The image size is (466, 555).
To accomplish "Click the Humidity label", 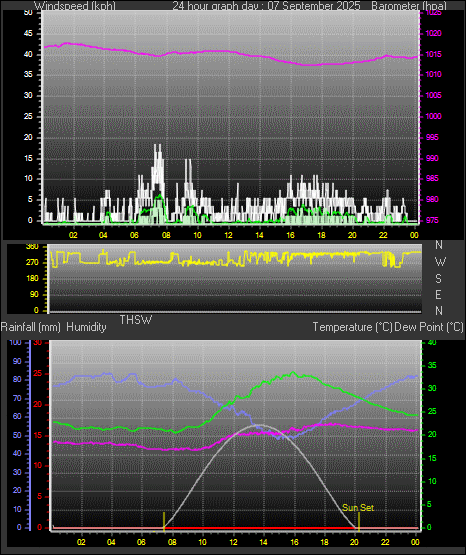I will (86, 327).
